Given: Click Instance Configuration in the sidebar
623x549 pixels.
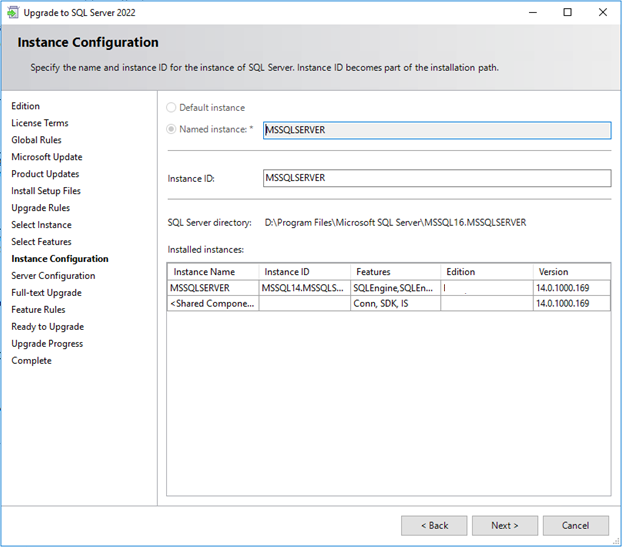Looking at the screenshot, I should click(60, 259).
